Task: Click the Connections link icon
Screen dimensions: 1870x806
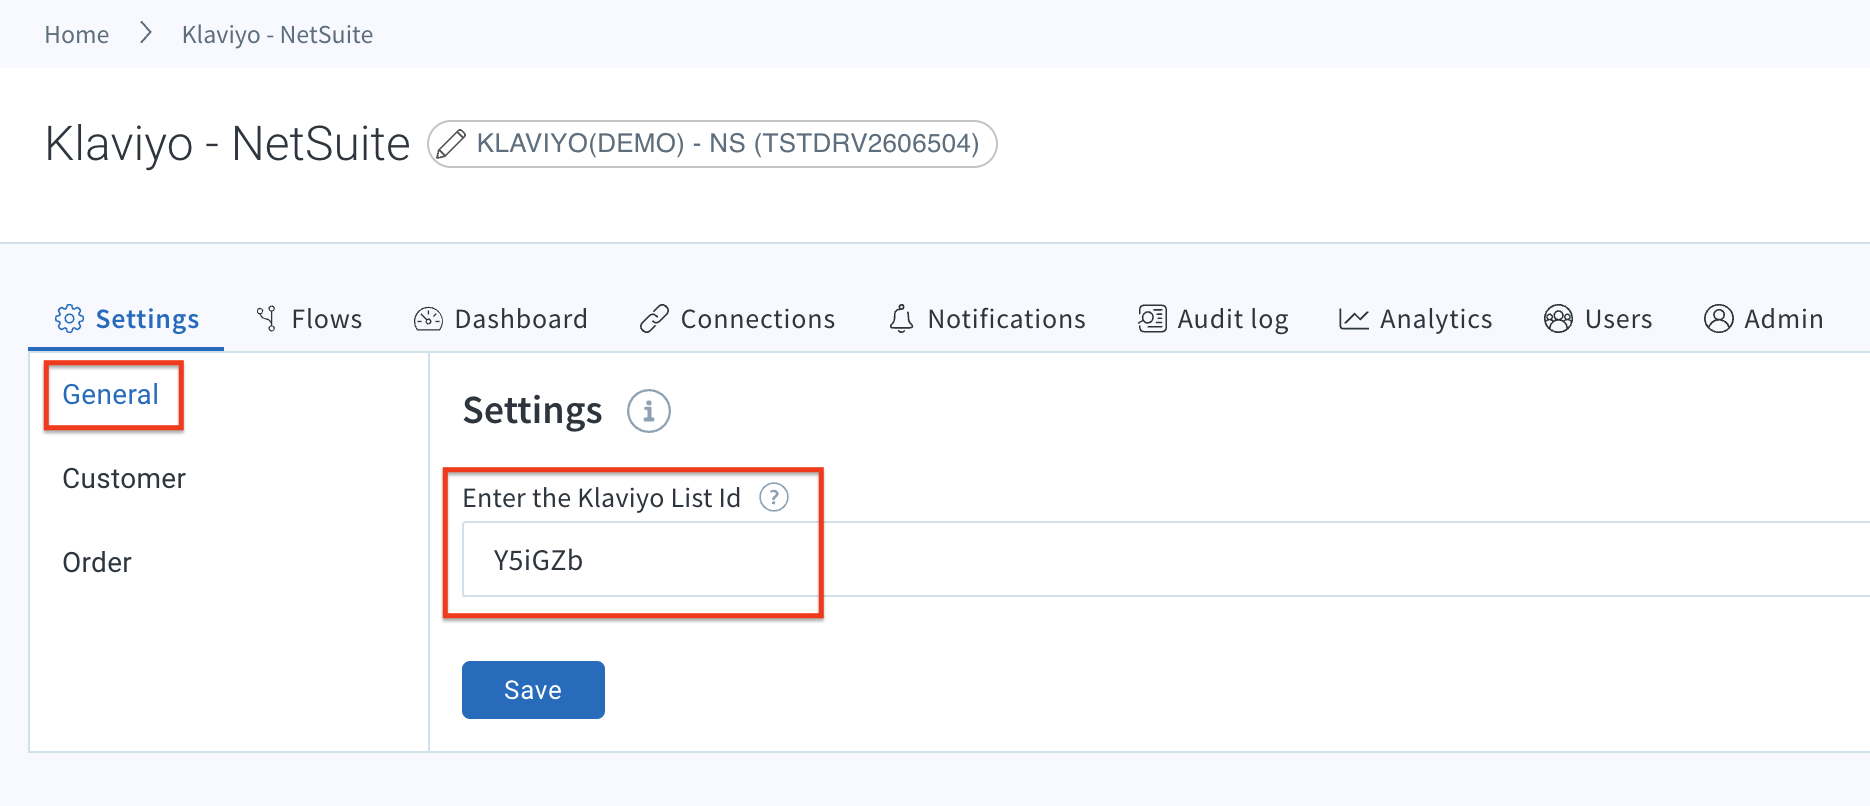Action: coord(654,319)
